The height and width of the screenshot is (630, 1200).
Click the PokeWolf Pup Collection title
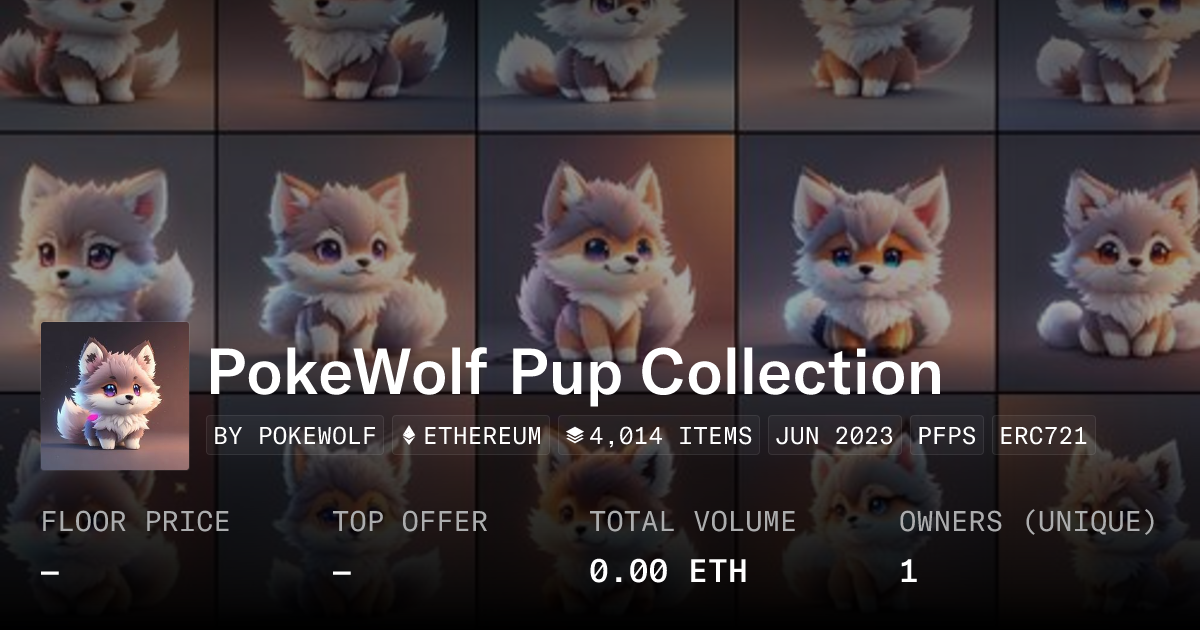click(x=575, y=373)
